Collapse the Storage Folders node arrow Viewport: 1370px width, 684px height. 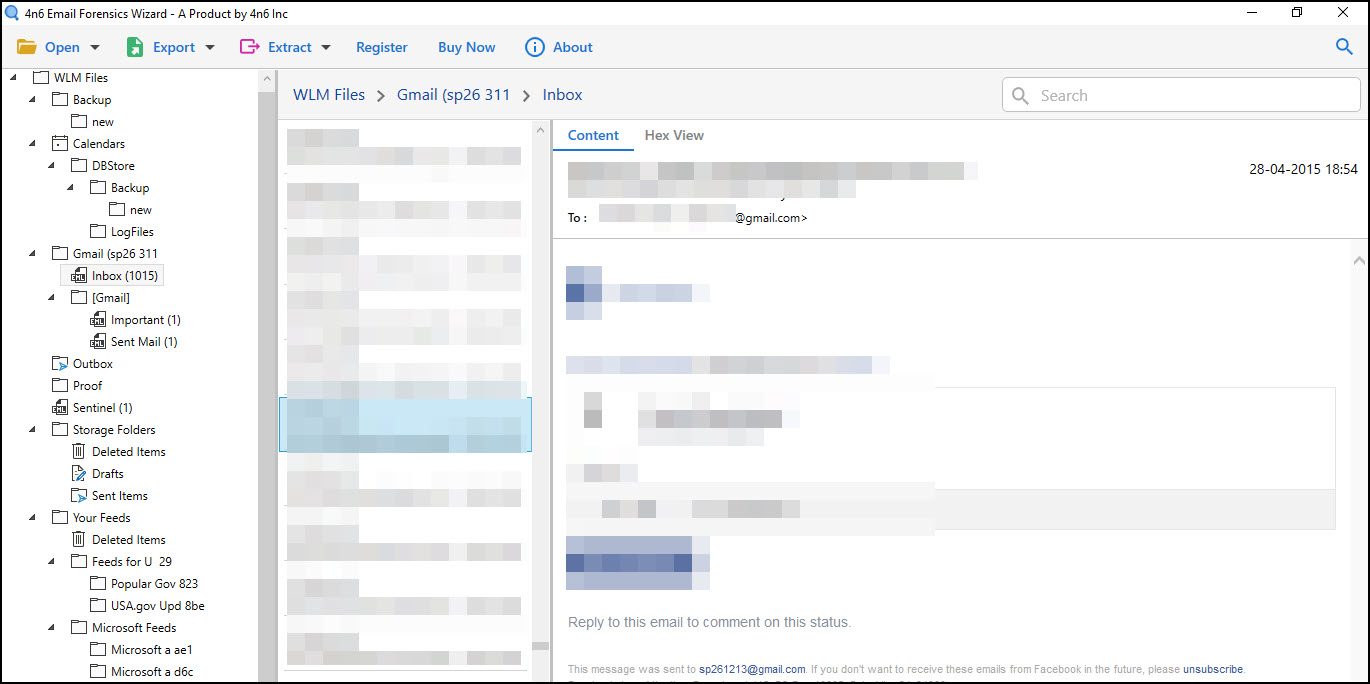[32, 429]
